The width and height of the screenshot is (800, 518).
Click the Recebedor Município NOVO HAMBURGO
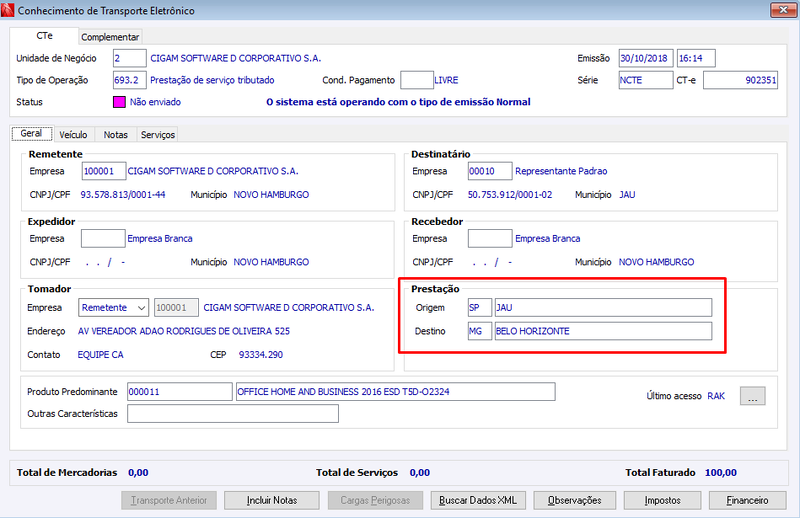pyautogui.click(x=657, y=262)
